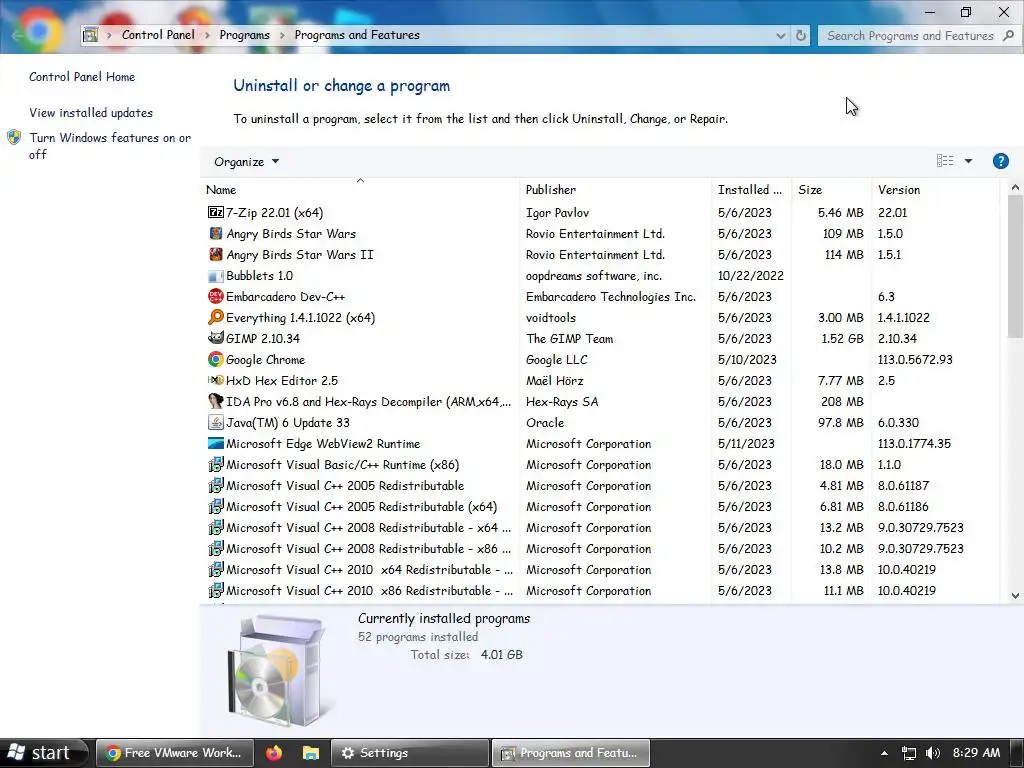Sort by the Installed On column header
The image size is (1024, 768).
point(752,189)
